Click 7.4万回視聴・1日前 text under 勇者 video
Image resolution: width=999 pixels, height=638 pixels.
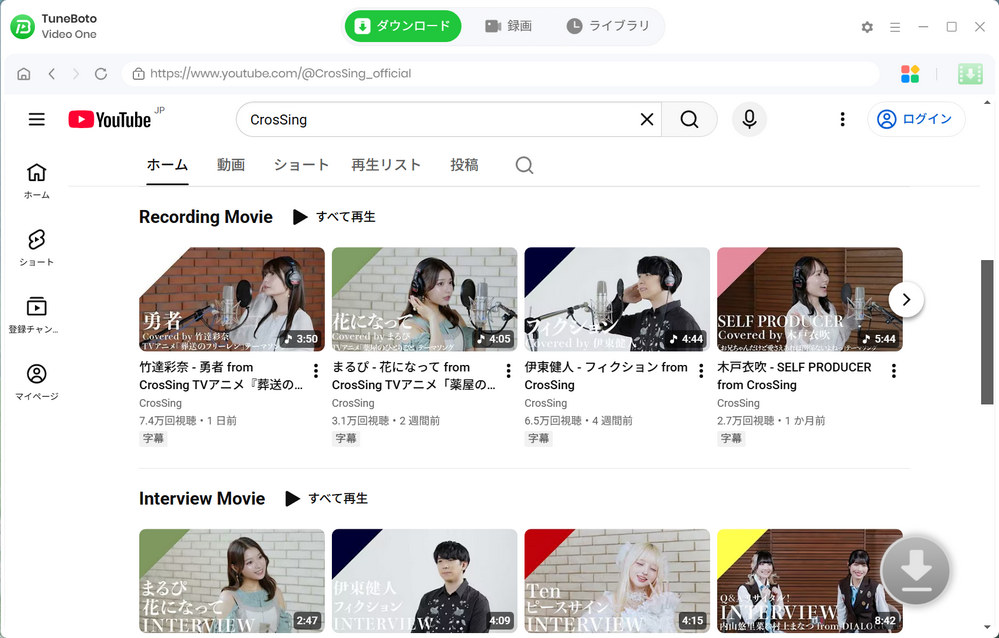pos(188,421)
